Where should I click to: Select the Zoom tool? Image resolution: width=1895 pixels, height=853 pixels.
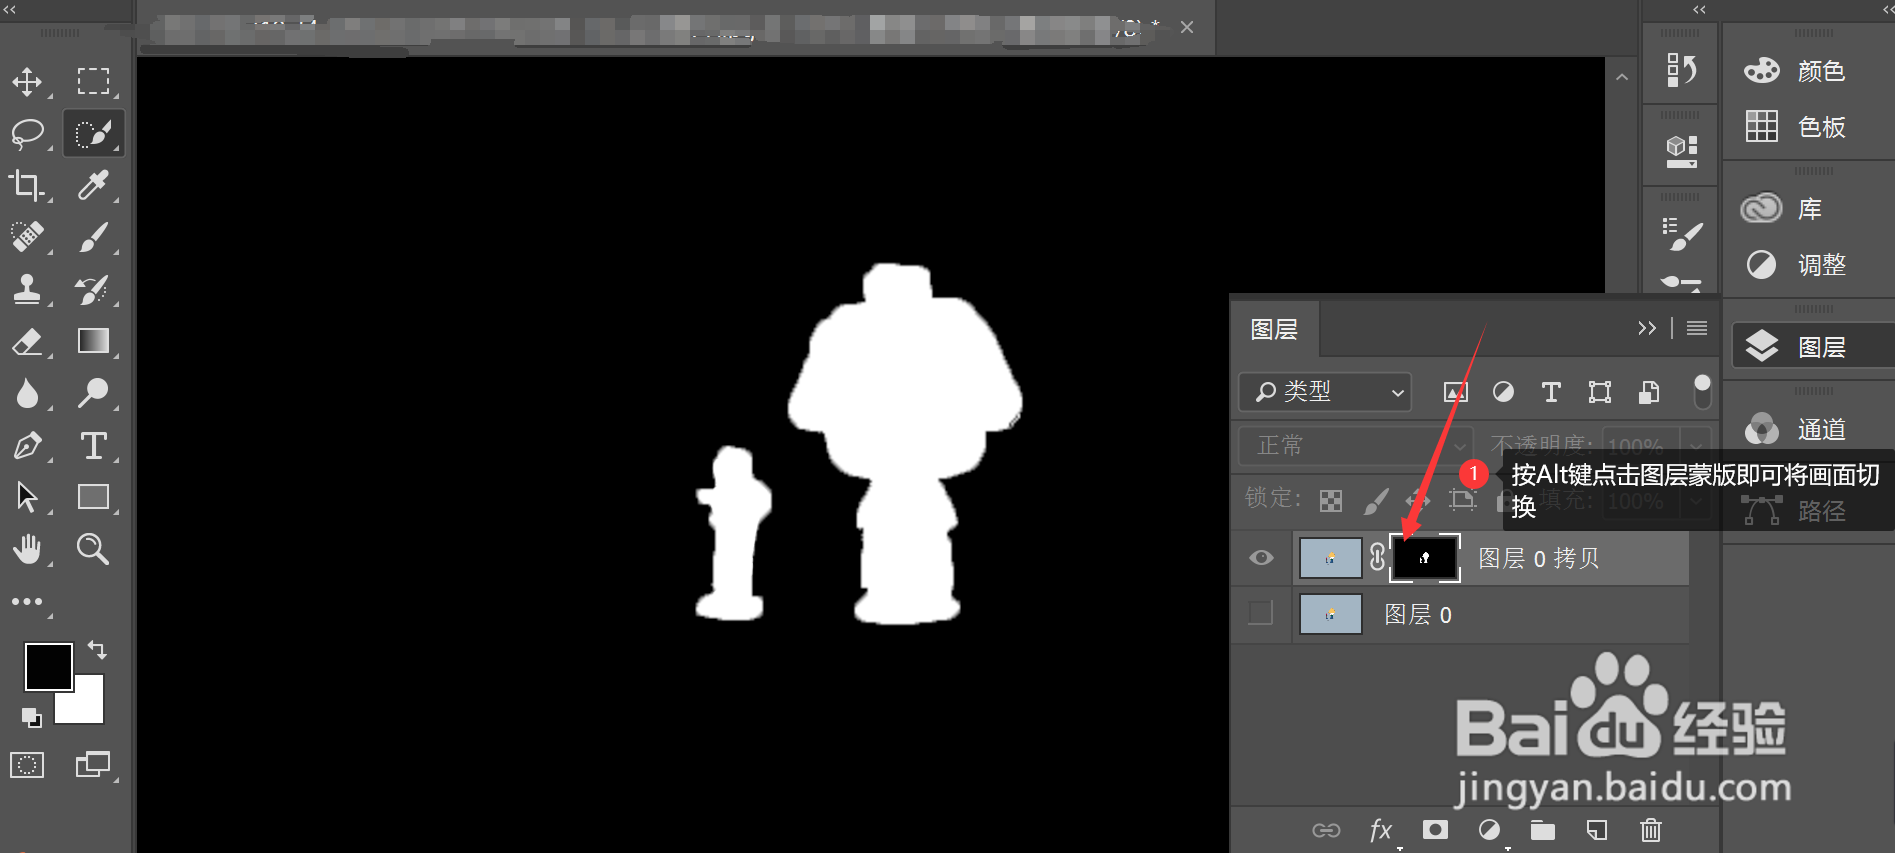click(93, 549)
